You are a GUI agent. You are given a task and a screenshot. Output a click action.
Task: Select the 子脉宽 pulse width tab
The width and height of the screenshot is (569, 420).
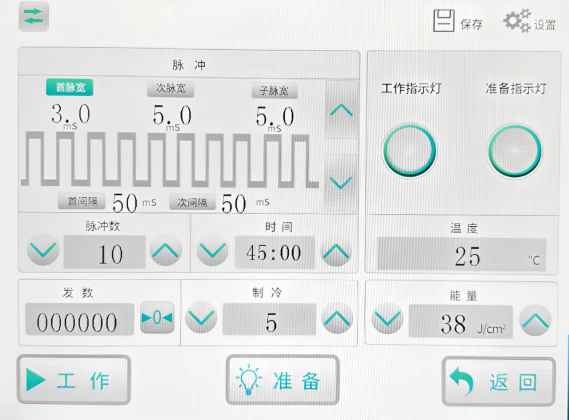[275, 90]
